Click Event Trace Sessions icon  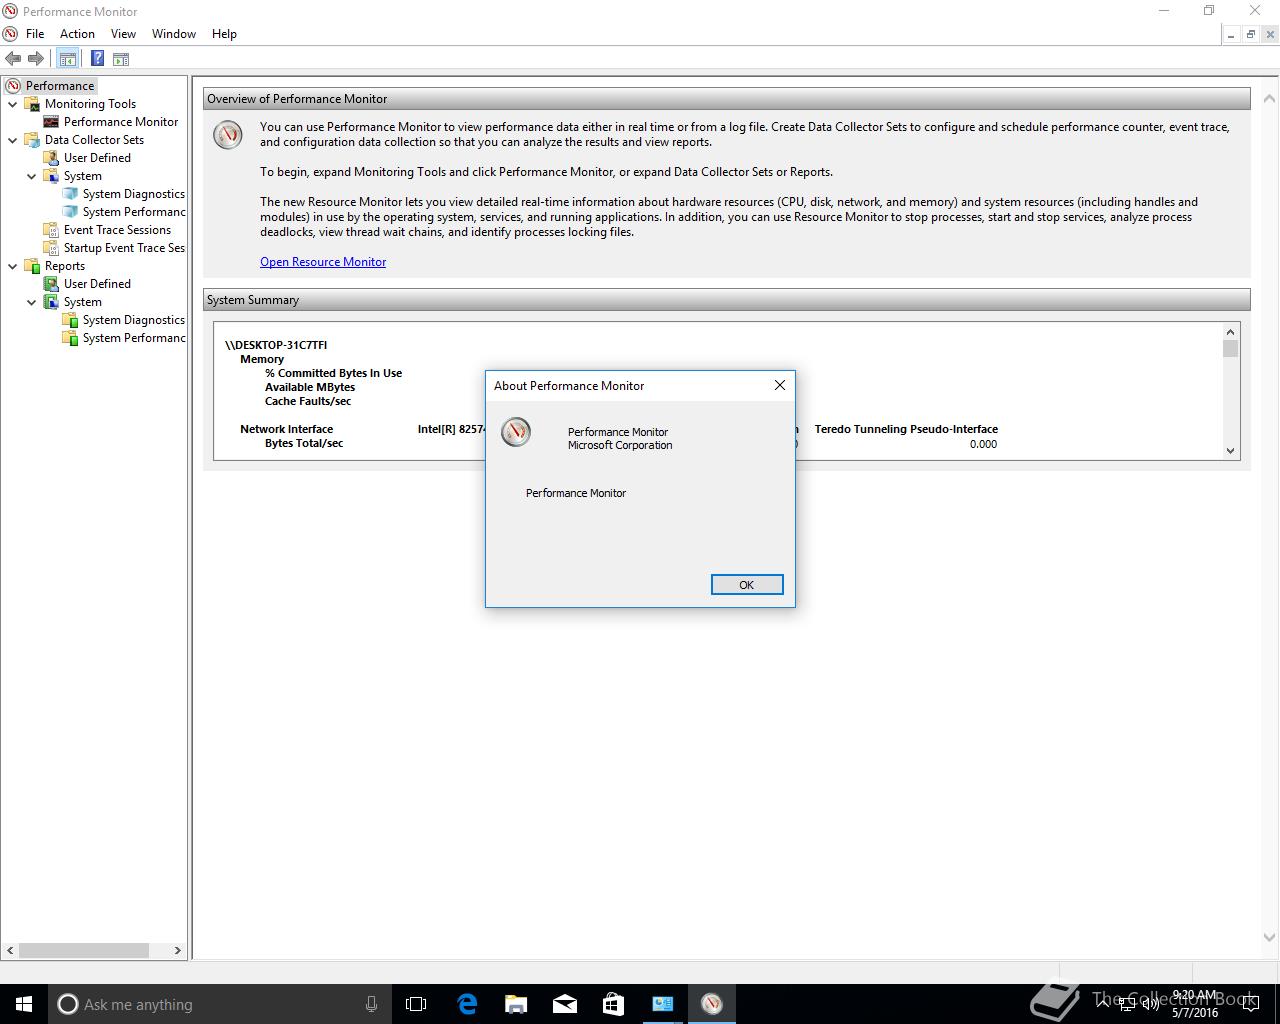pos(52,230)
